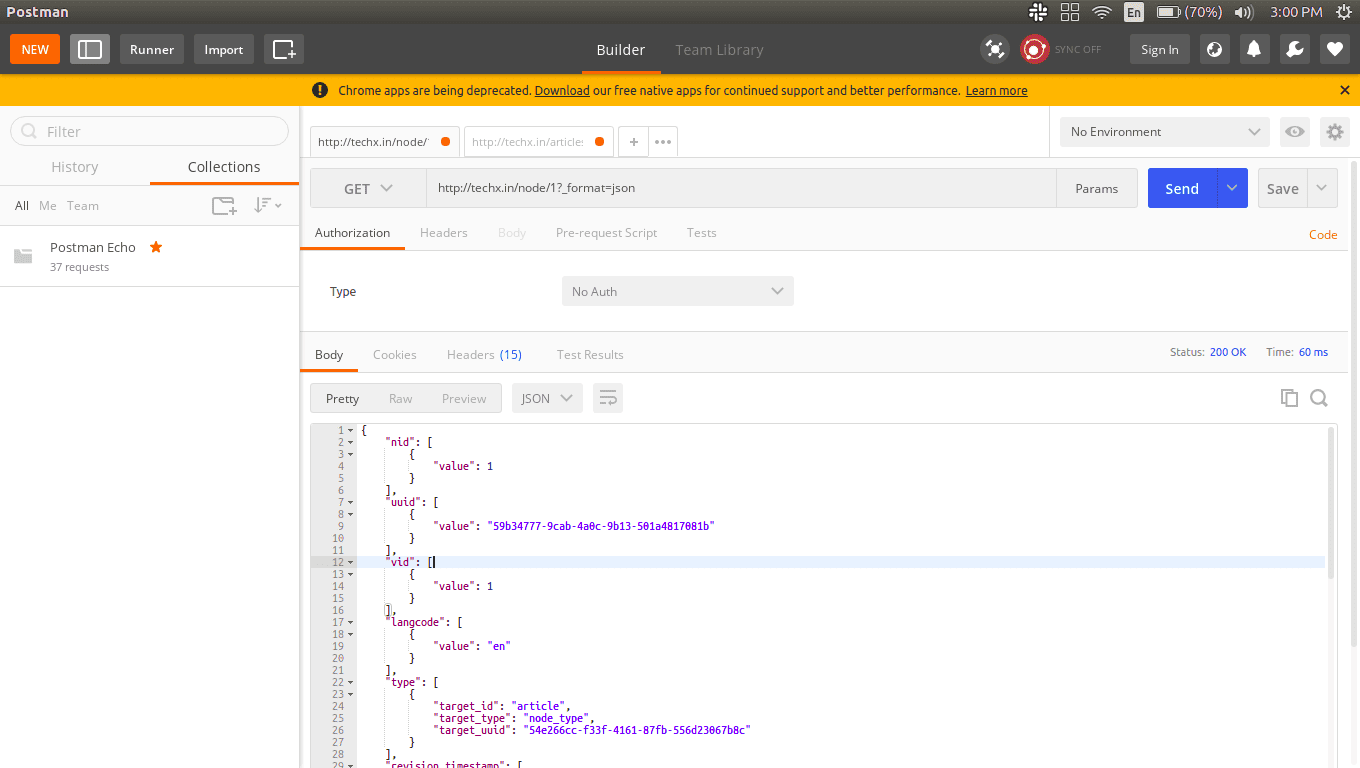
Task: Open the Code link
Action: pos(1323,234)
